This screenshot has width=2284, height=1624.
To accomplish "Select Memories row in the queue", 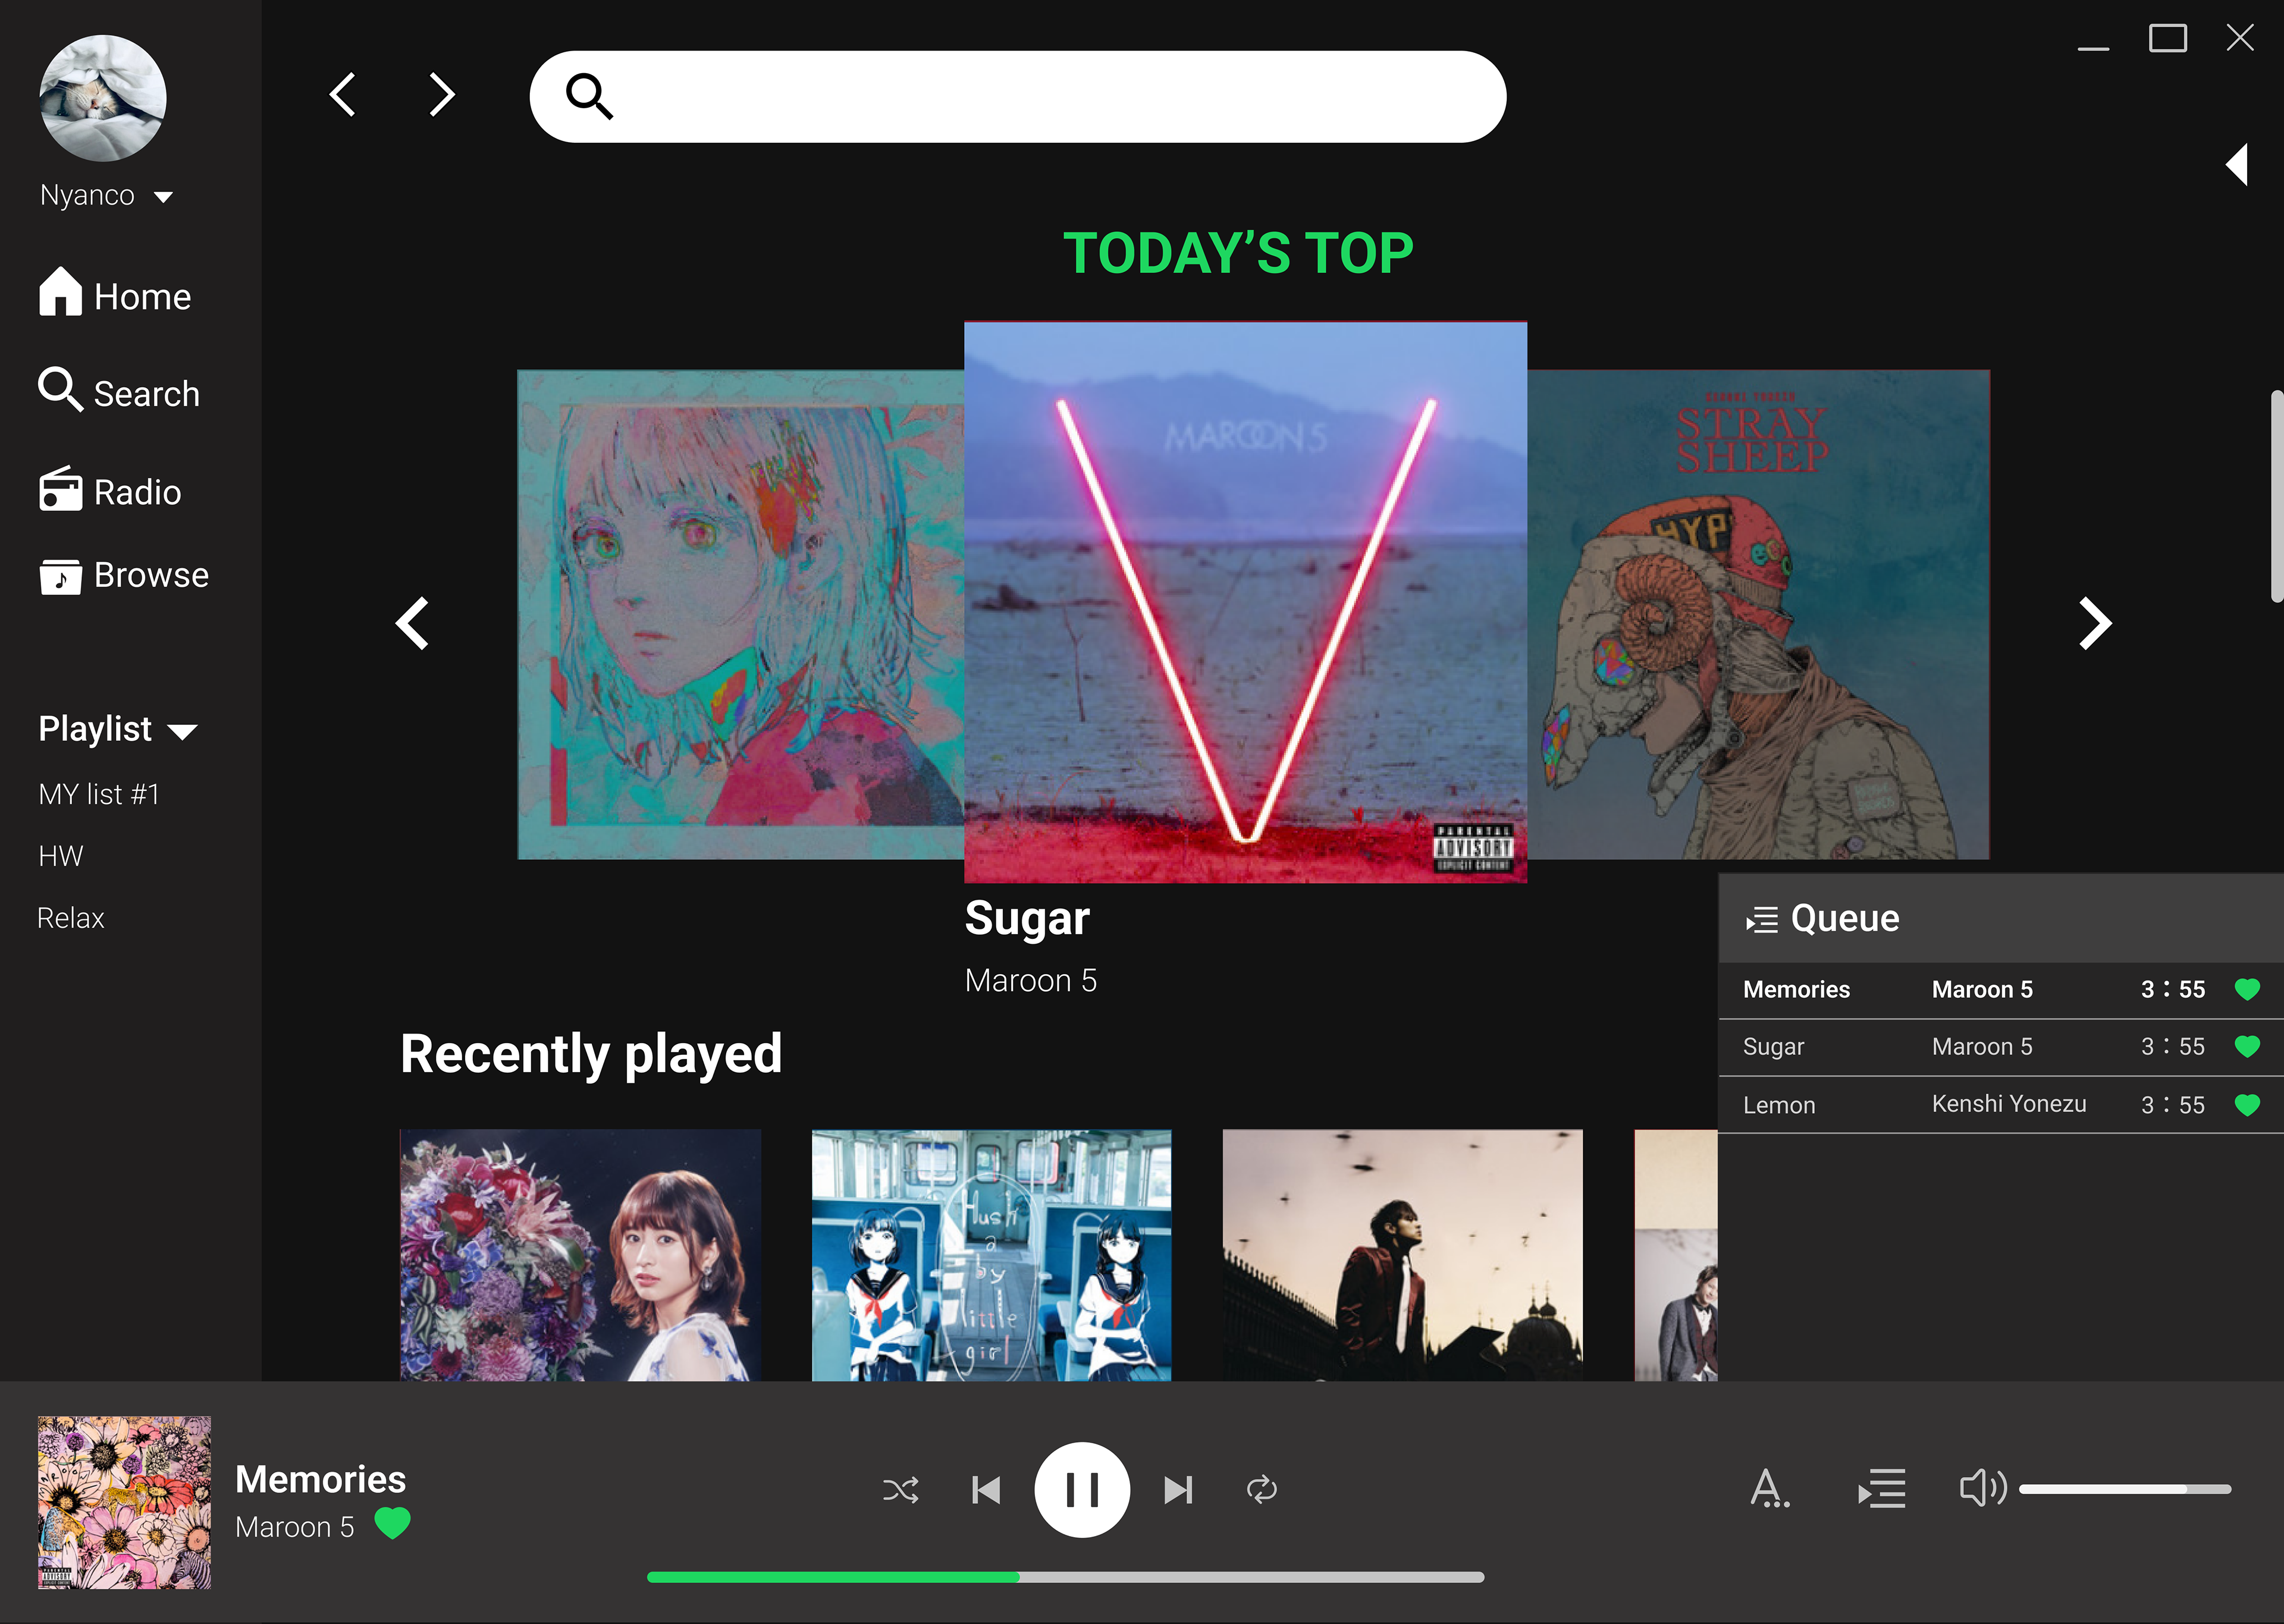I will click(x=2001, y=990).
